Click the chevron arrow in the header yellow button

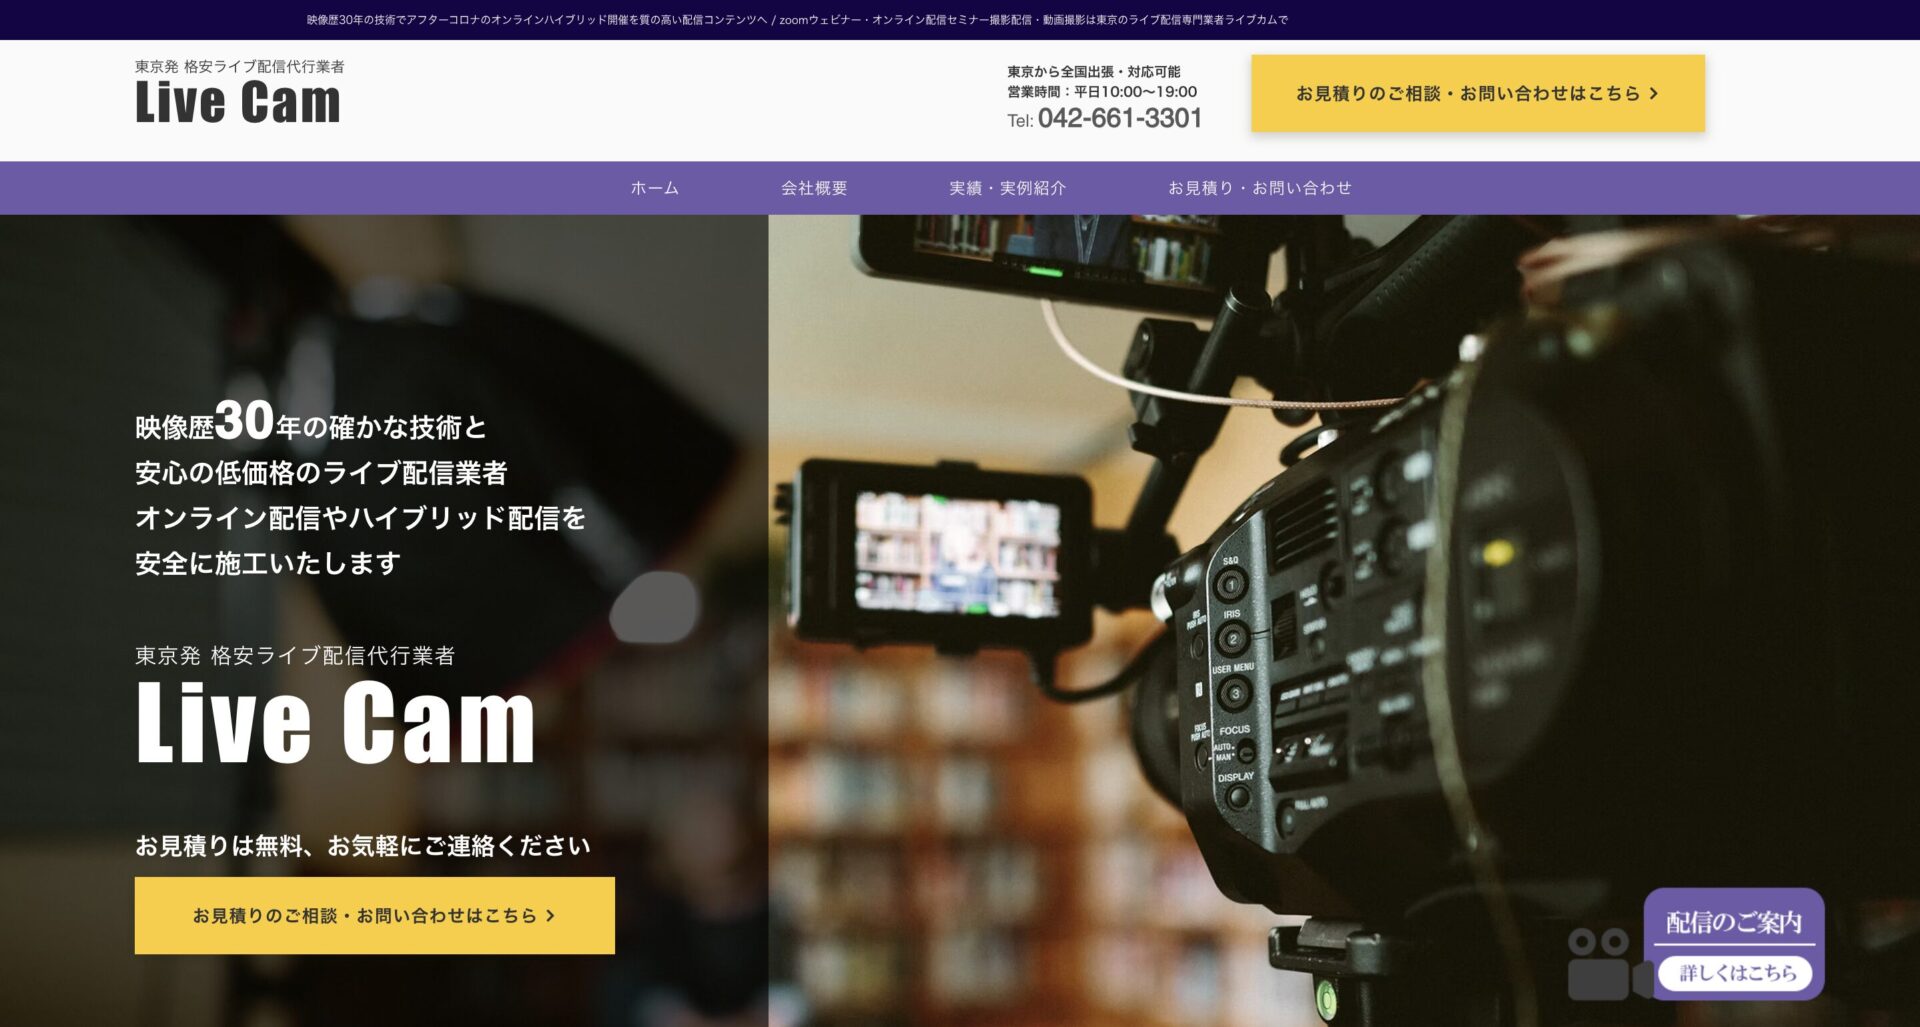coord(1654,94)
